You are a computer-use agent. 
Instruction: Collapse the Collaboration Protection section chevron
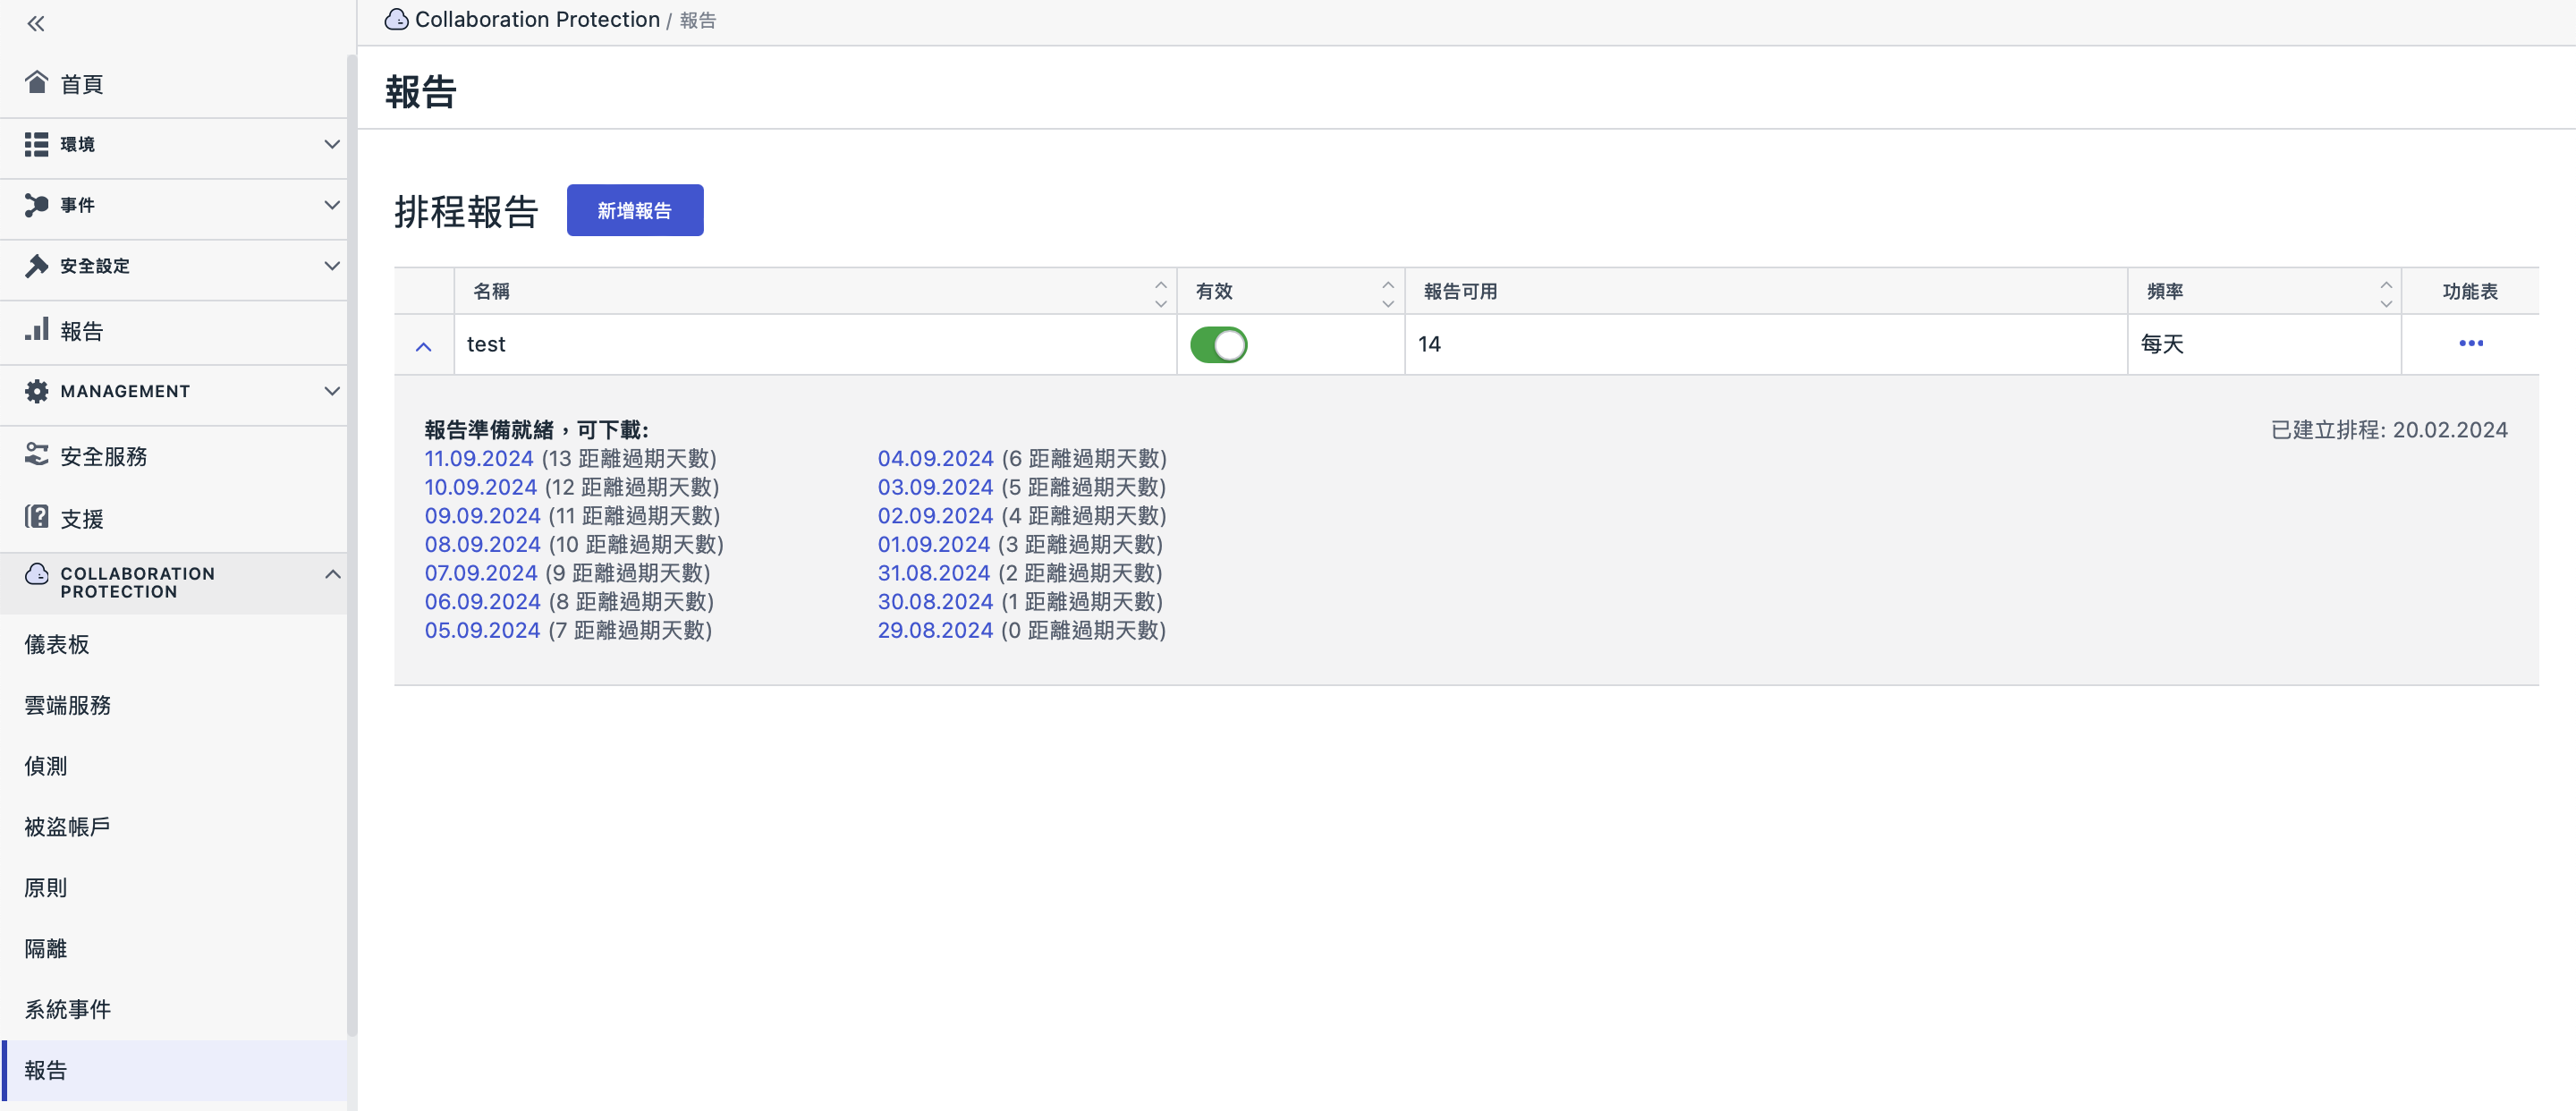coord(332,574)
